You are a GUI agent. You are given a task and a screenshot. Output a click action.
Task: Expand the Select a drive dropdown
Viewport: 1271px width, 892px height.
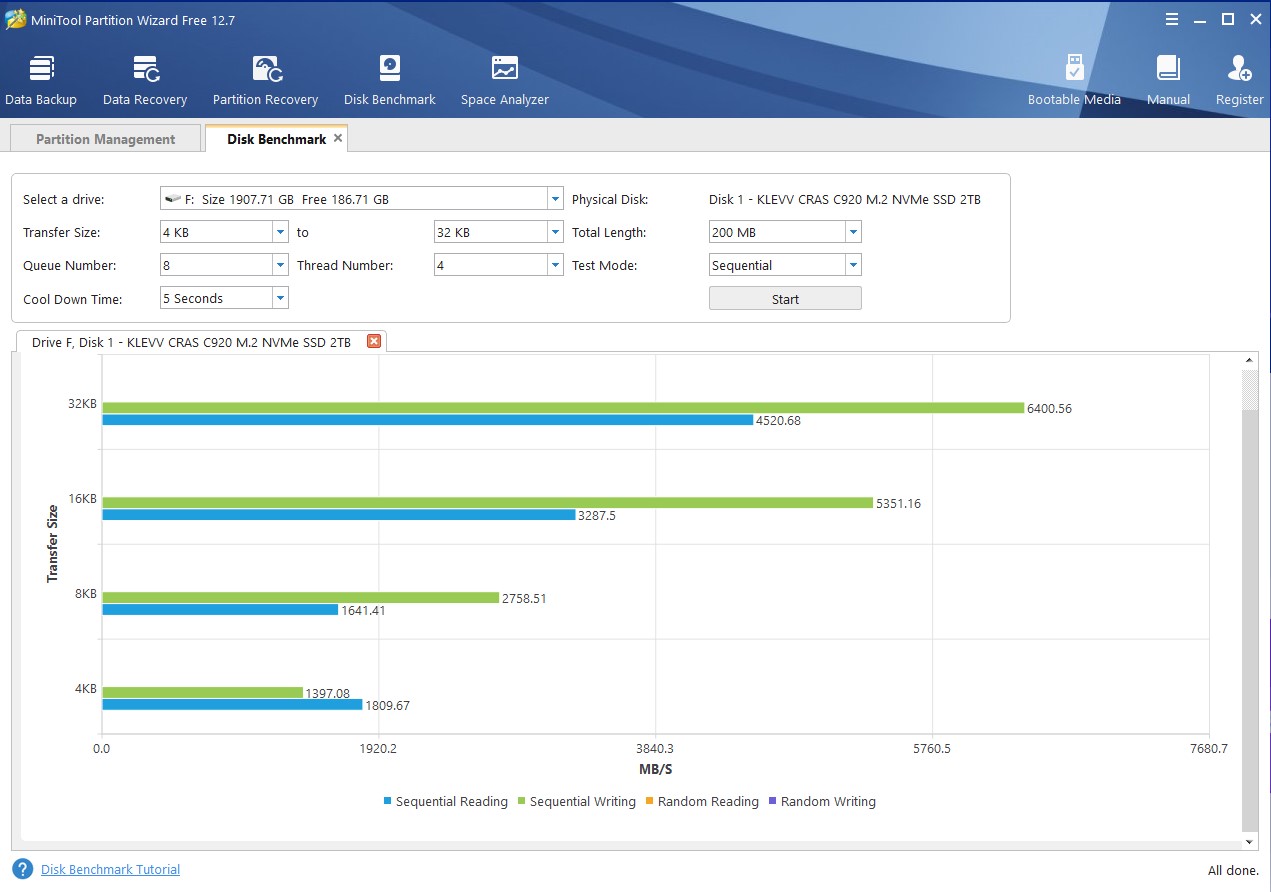click(x=555, y=199)
